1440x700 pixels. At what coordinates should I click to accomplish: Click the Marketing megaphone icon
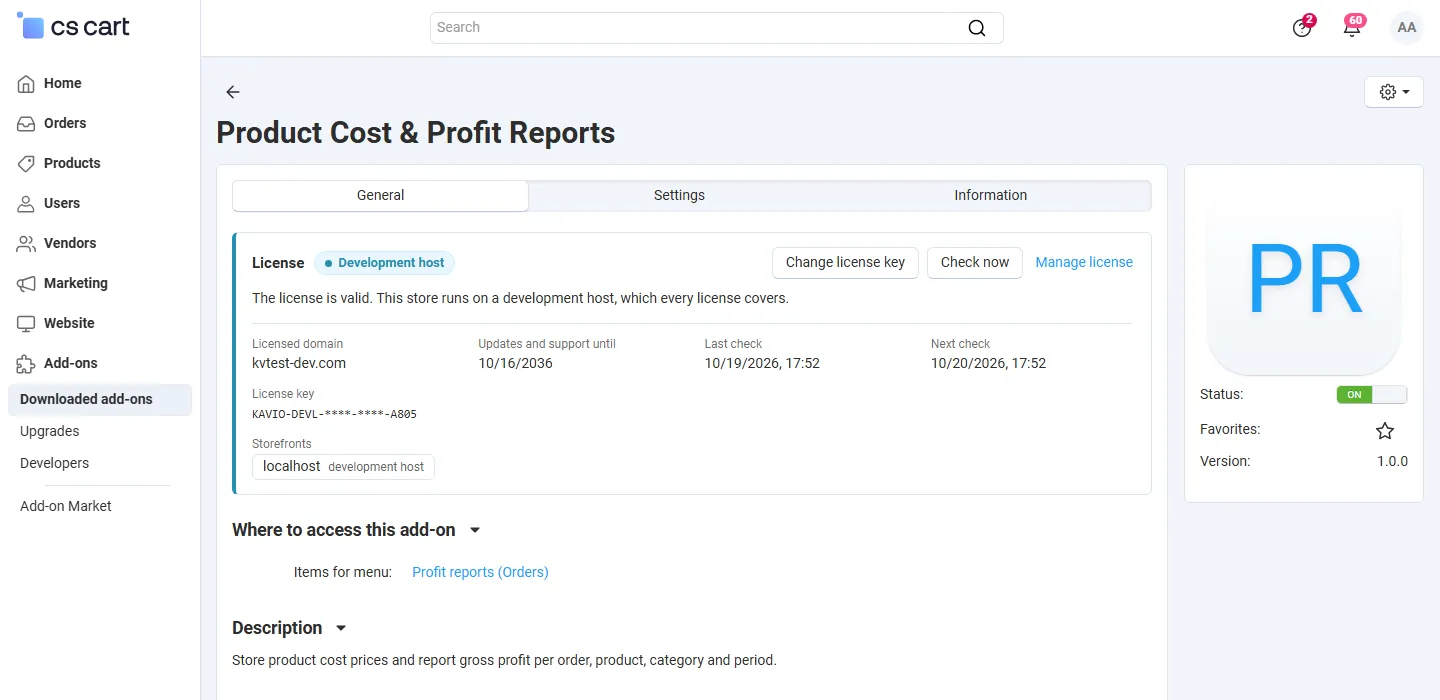pos(27,284)
